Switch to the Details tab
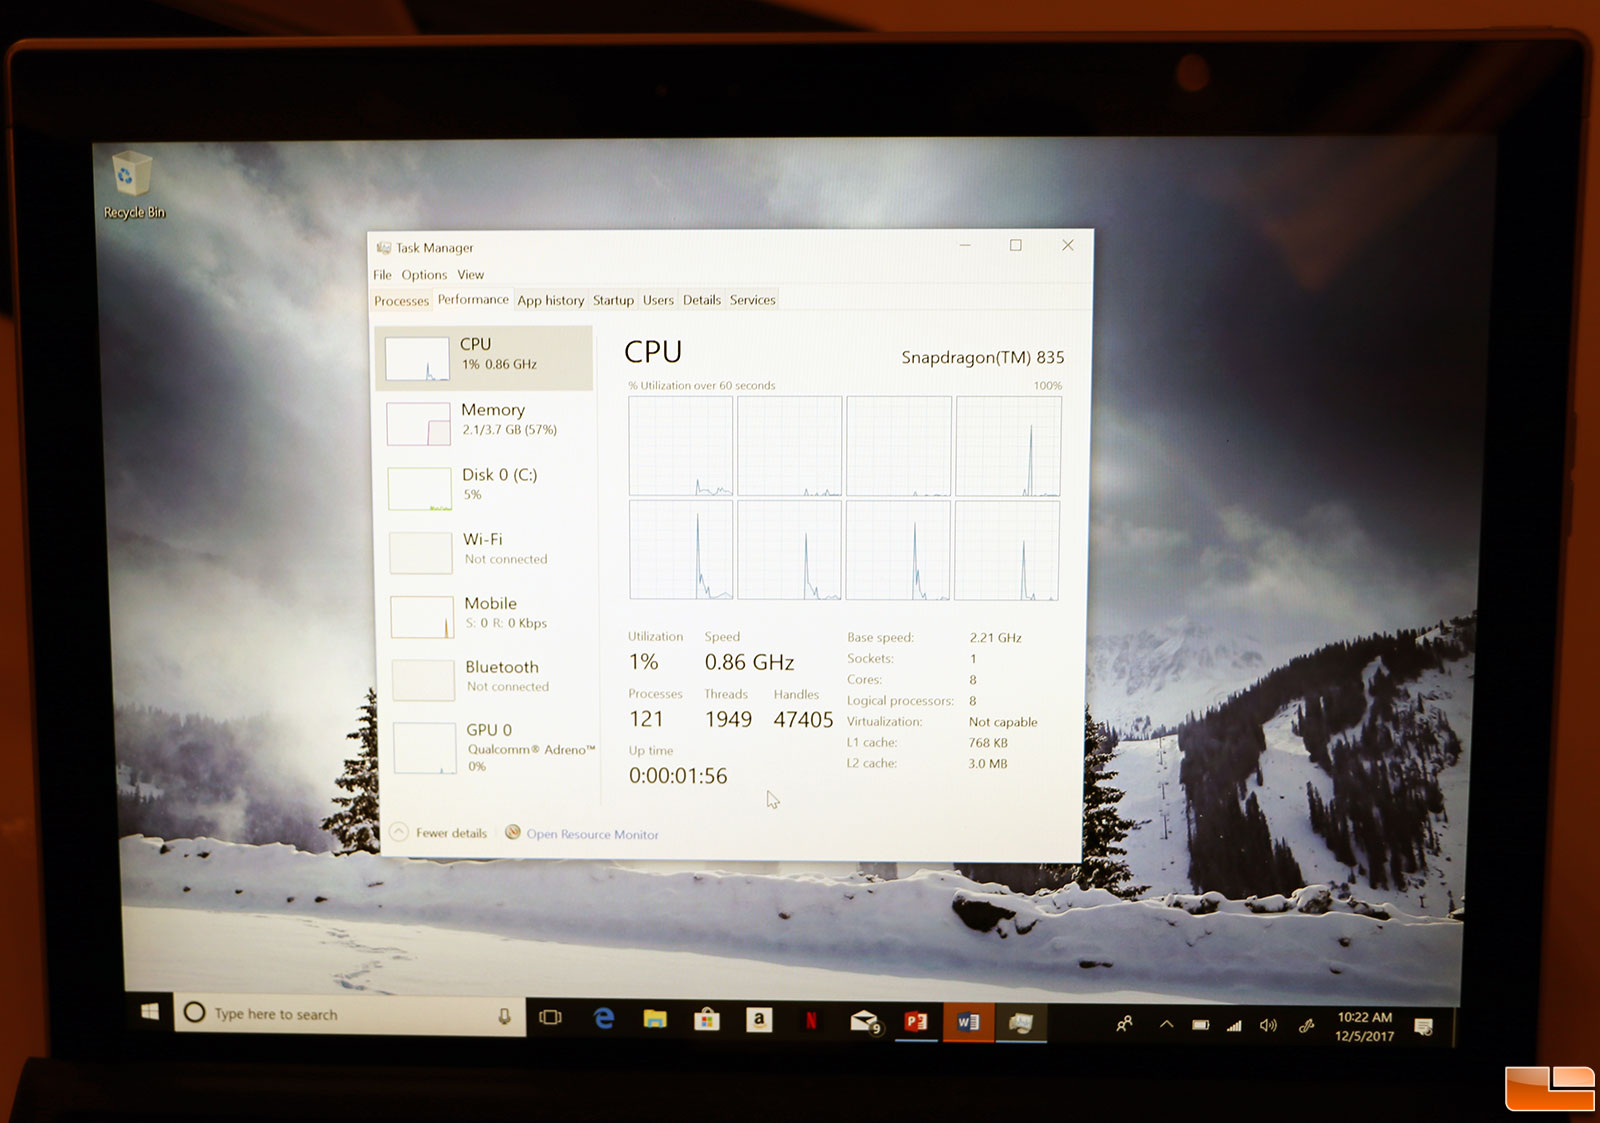1600x1123 pixels. click(702, 300)
